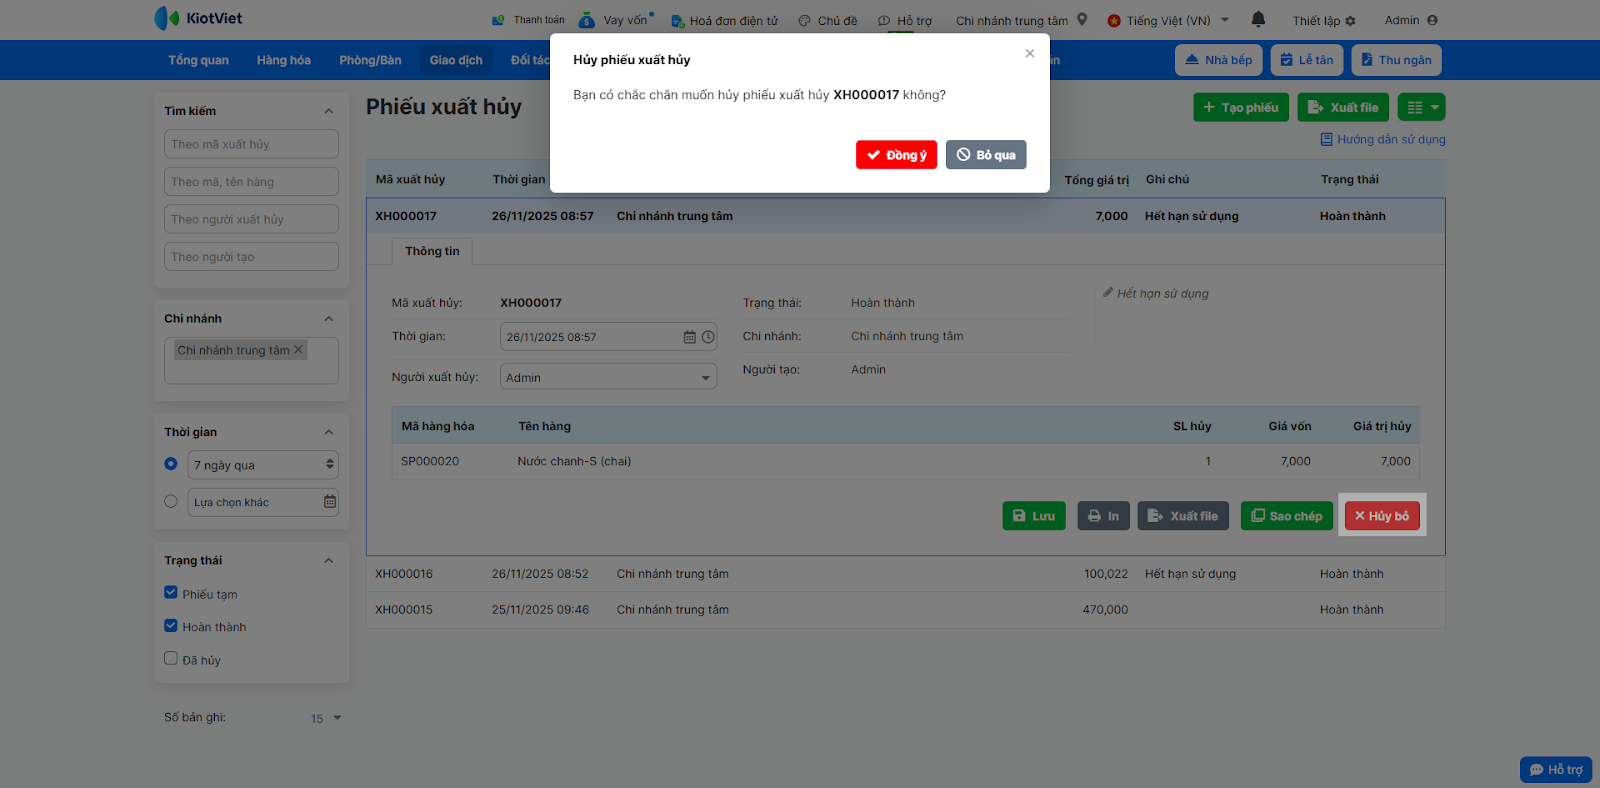Focus the Theo người tạo search field
1600x788 pixels.
click(x=251, y=257)
